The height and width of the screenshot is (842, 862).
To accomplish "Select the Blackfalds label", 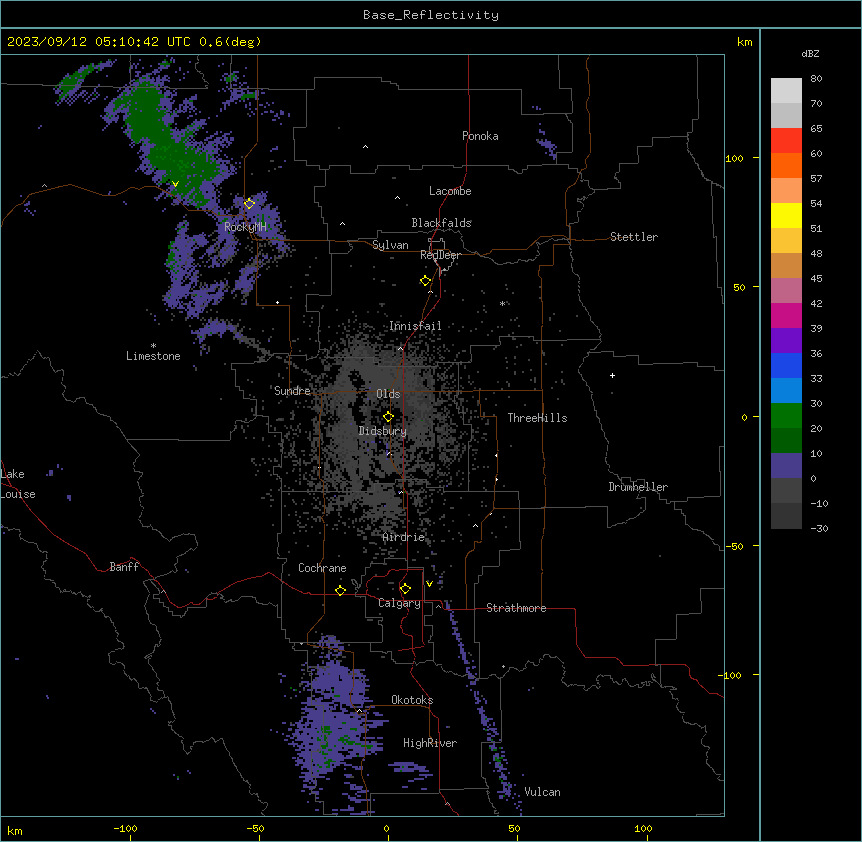I will 441,223.
